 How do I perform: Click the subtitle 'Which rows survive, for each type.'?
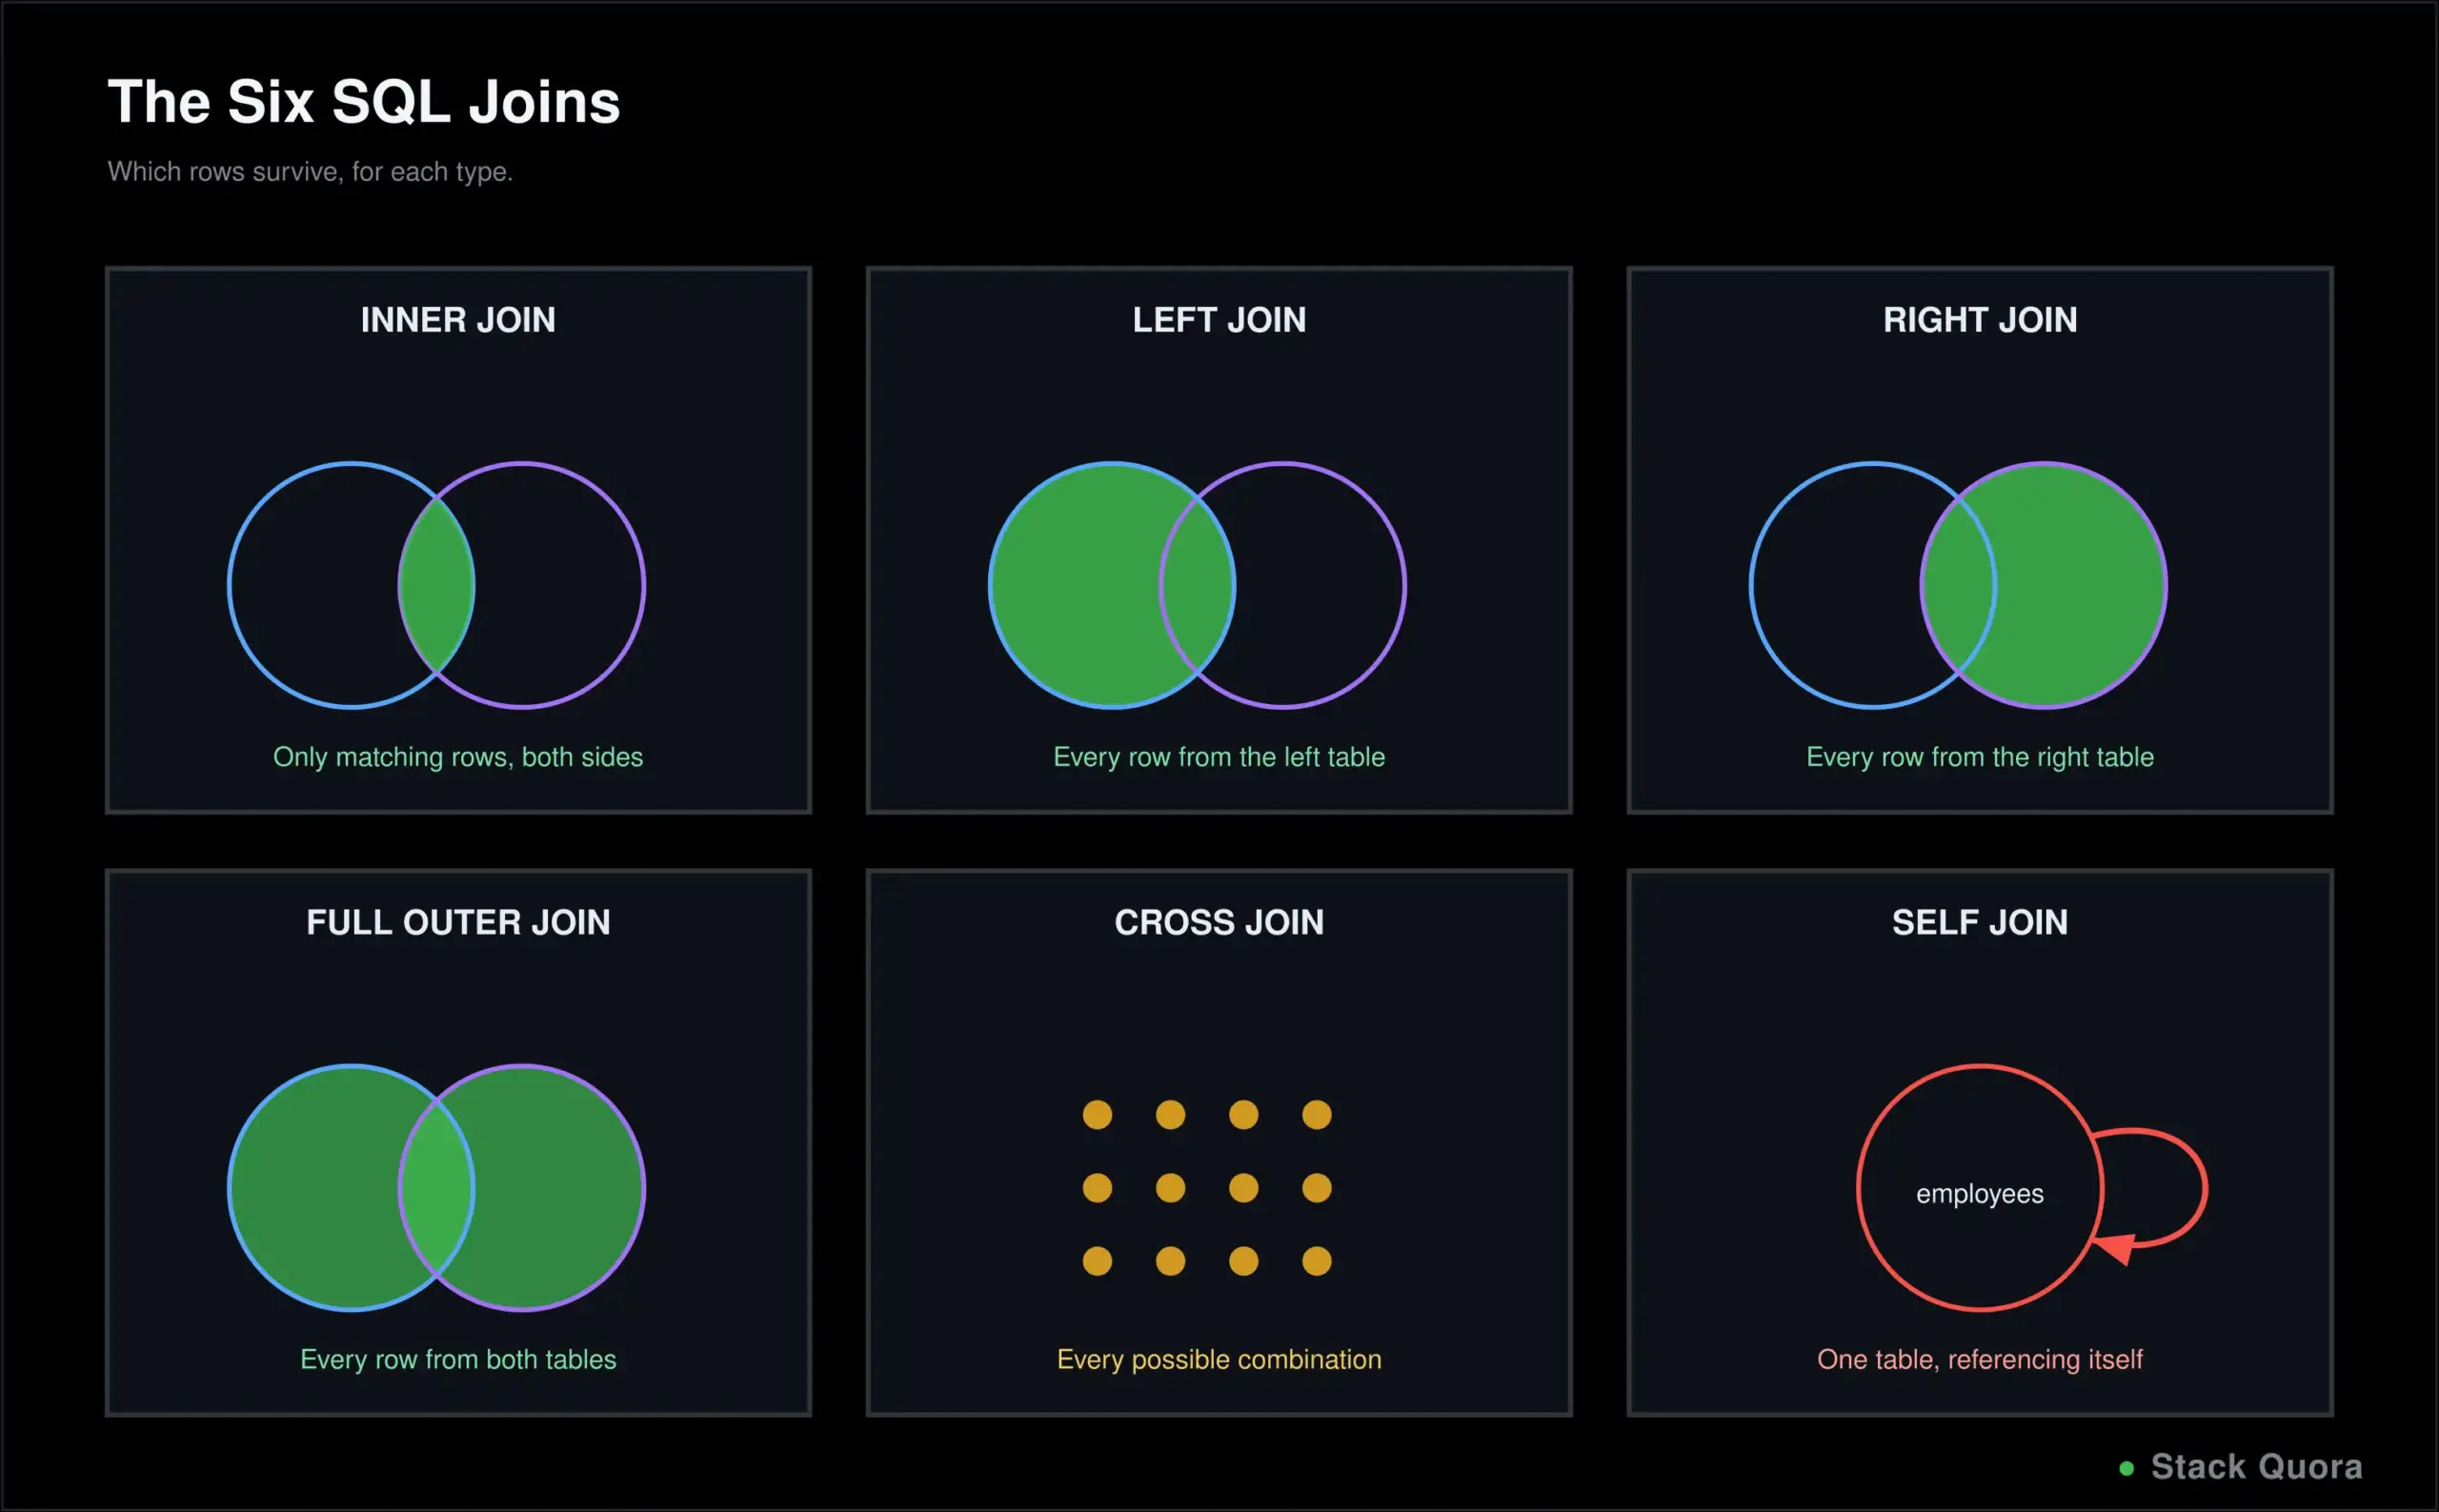pos(310,172)
